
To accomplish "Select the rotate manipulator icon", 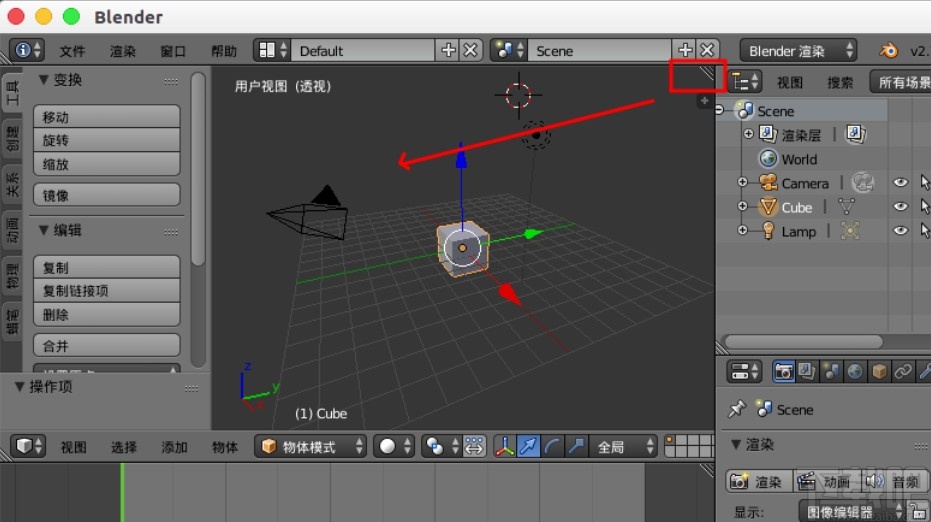I will pyautogui.click(x=552, y=446).
